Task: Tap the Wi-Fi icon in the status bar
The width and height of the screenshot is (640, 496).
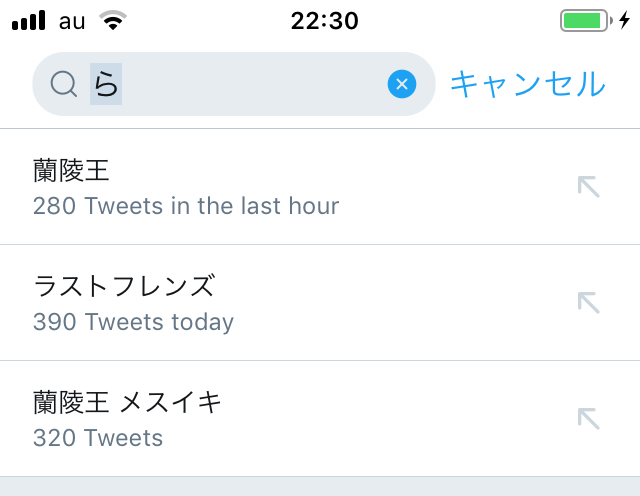Action: coord(114,21)
